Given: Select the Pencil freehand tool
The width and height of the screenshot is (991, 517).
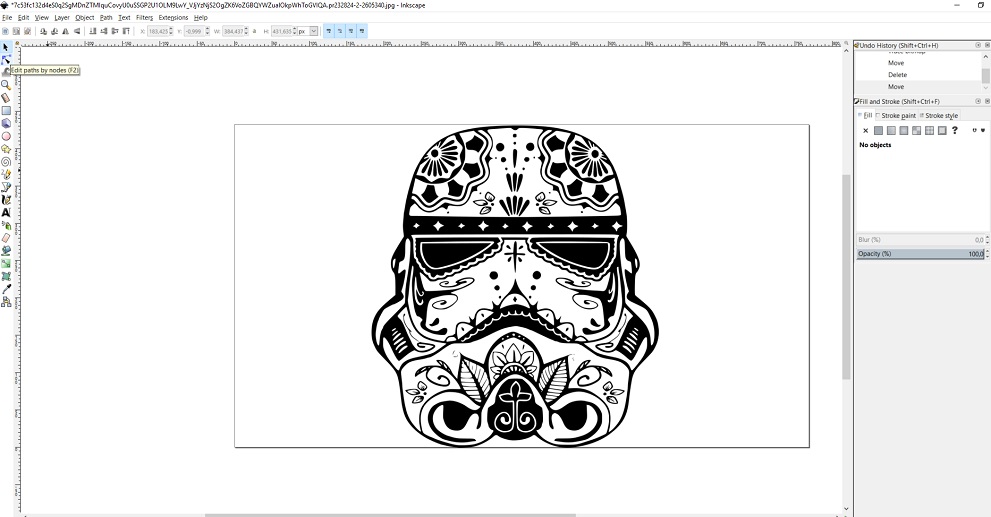Looking at the screenshot, I should tap(6, 174).
